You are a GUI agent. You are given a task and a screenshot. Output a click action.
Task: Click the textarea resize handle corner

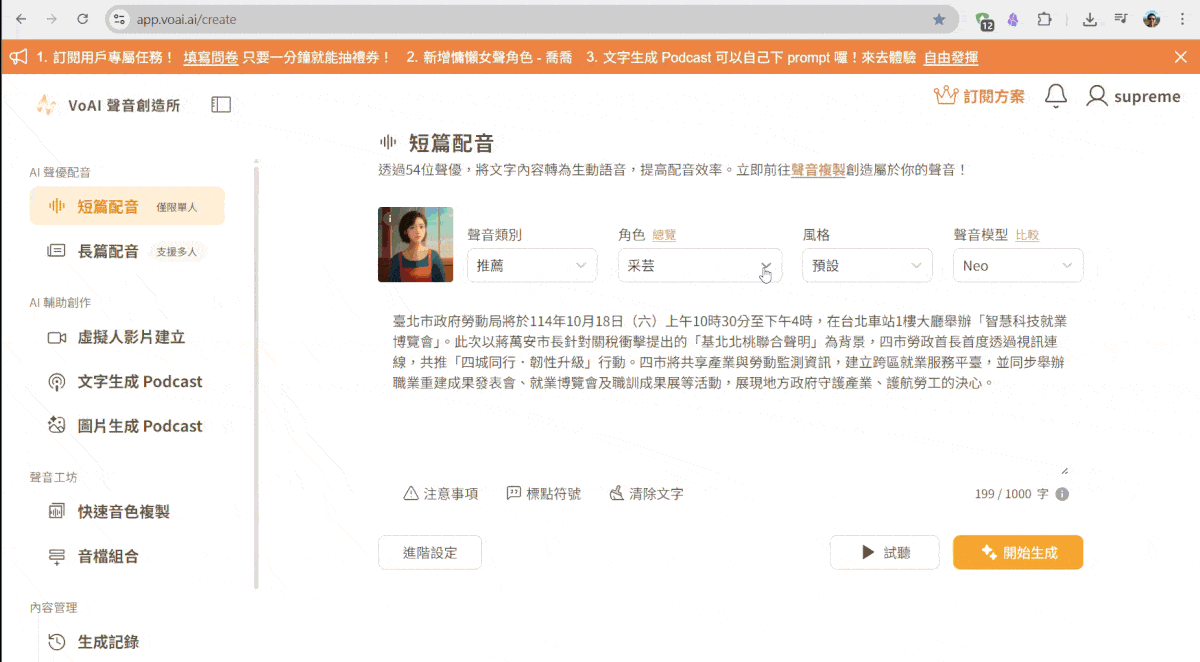(1064, 470)
